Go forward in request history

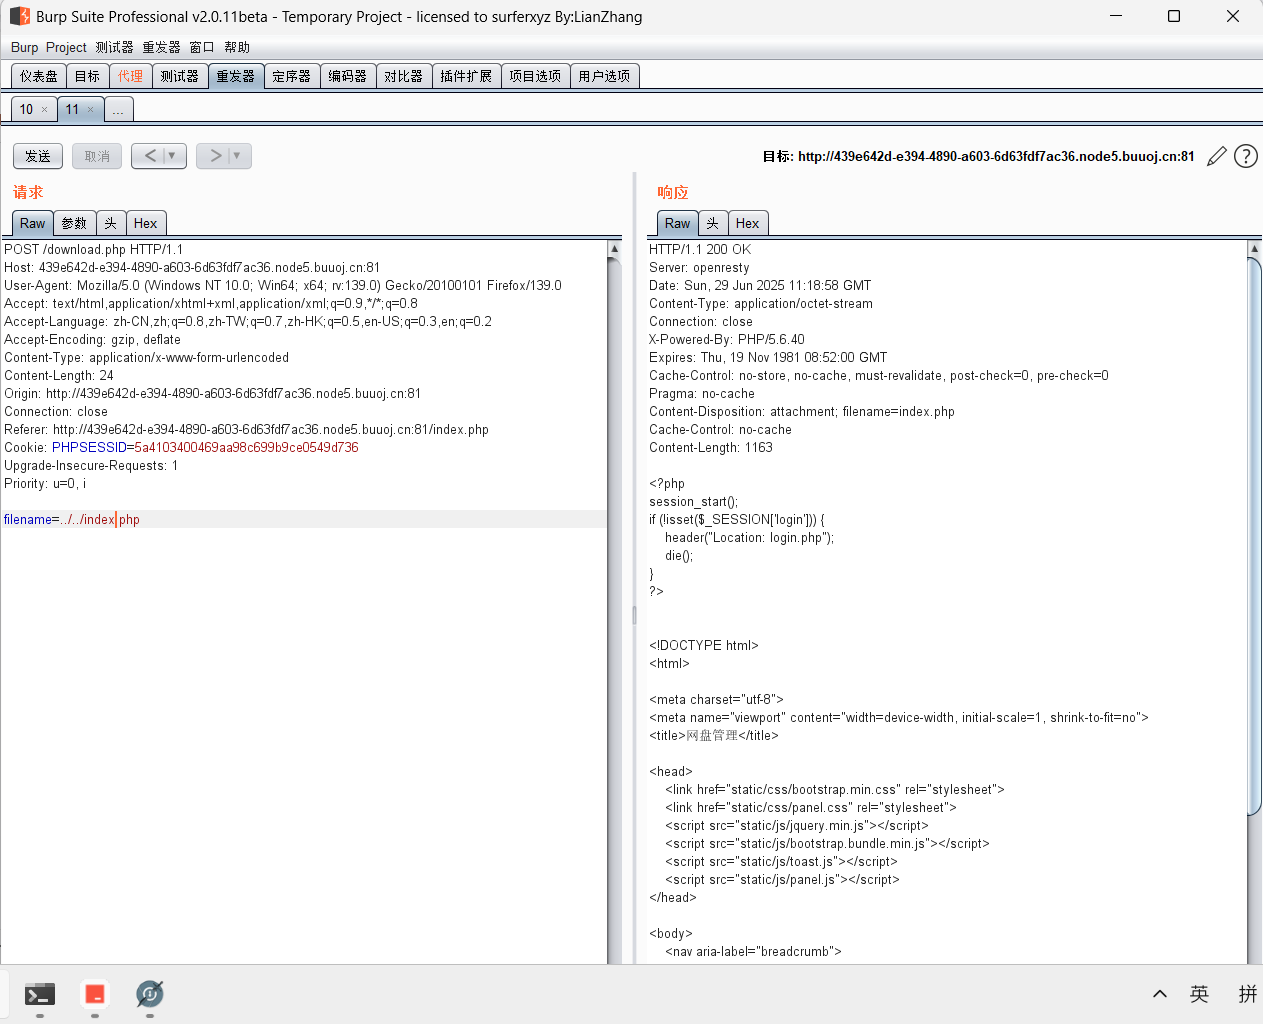point(215,156)
